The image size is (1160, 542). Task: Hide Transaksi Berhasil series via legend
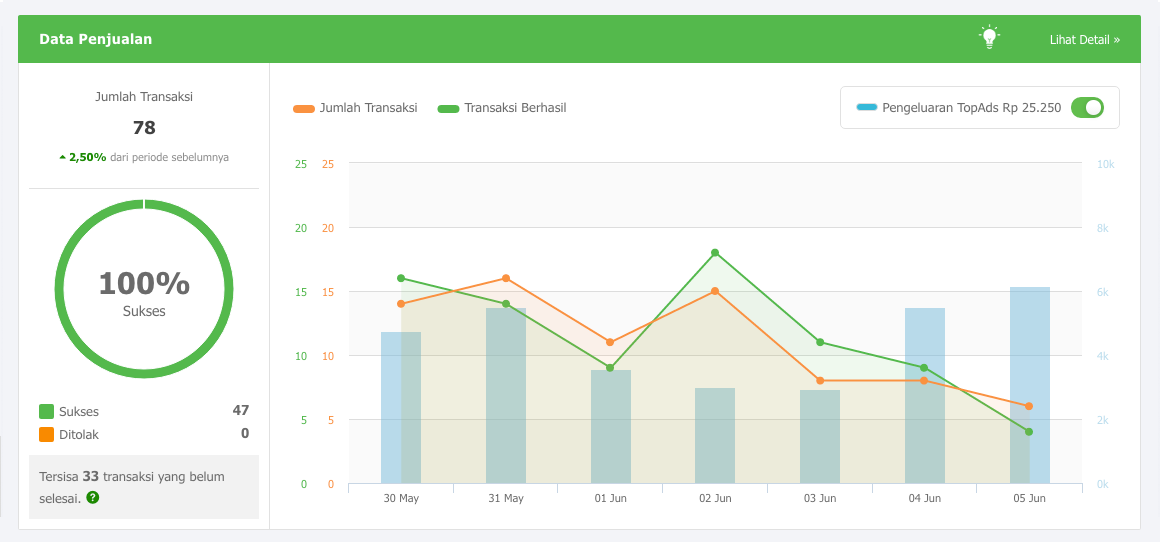pyautogui.click(x=502, y=108)
